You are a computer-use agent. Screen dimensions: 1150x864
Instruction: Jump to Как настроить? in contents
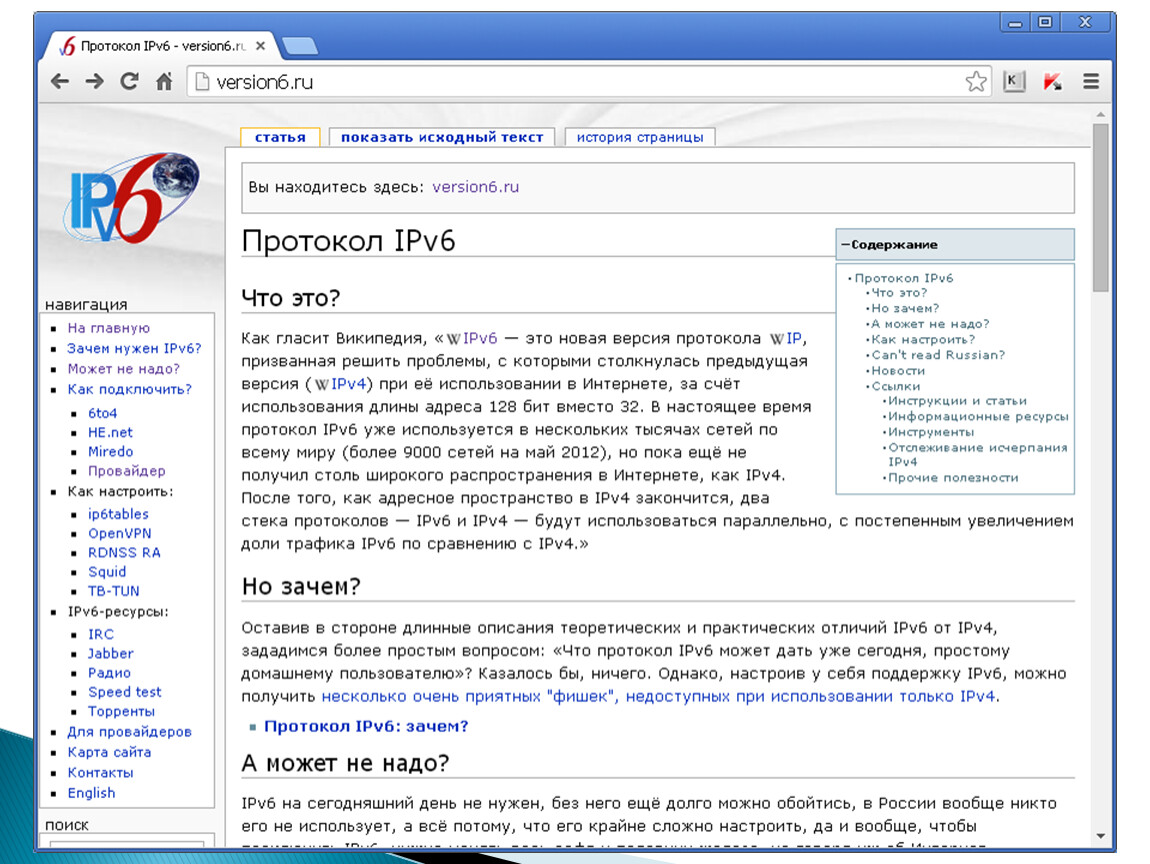[x=923, y=339]
